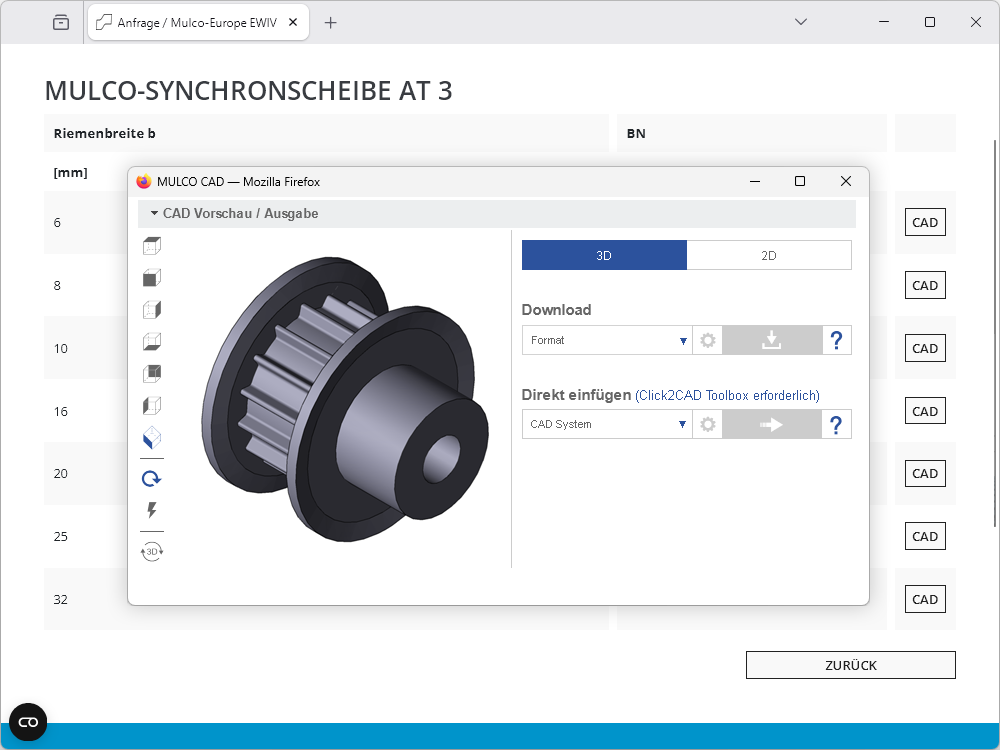
Task: Click the CAD button in the 16 mm row
Action: 925,411
